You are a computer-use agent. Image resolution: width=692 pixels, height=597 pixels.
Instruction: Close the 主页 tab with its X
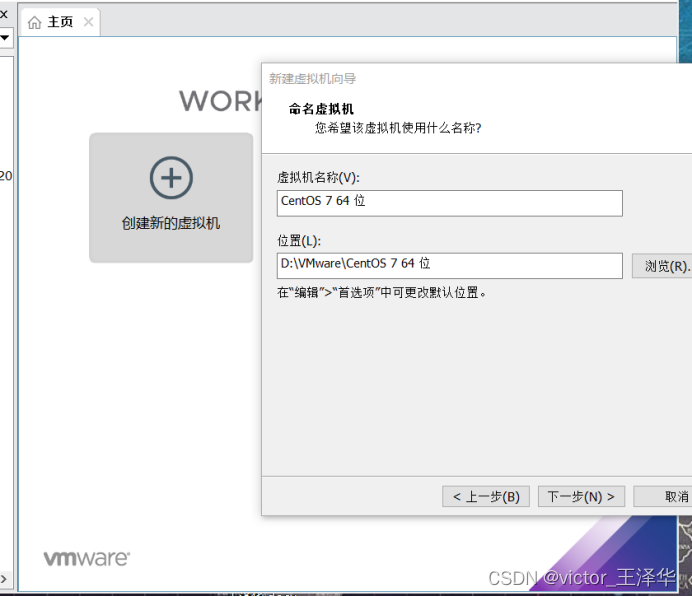click(88, 22)
